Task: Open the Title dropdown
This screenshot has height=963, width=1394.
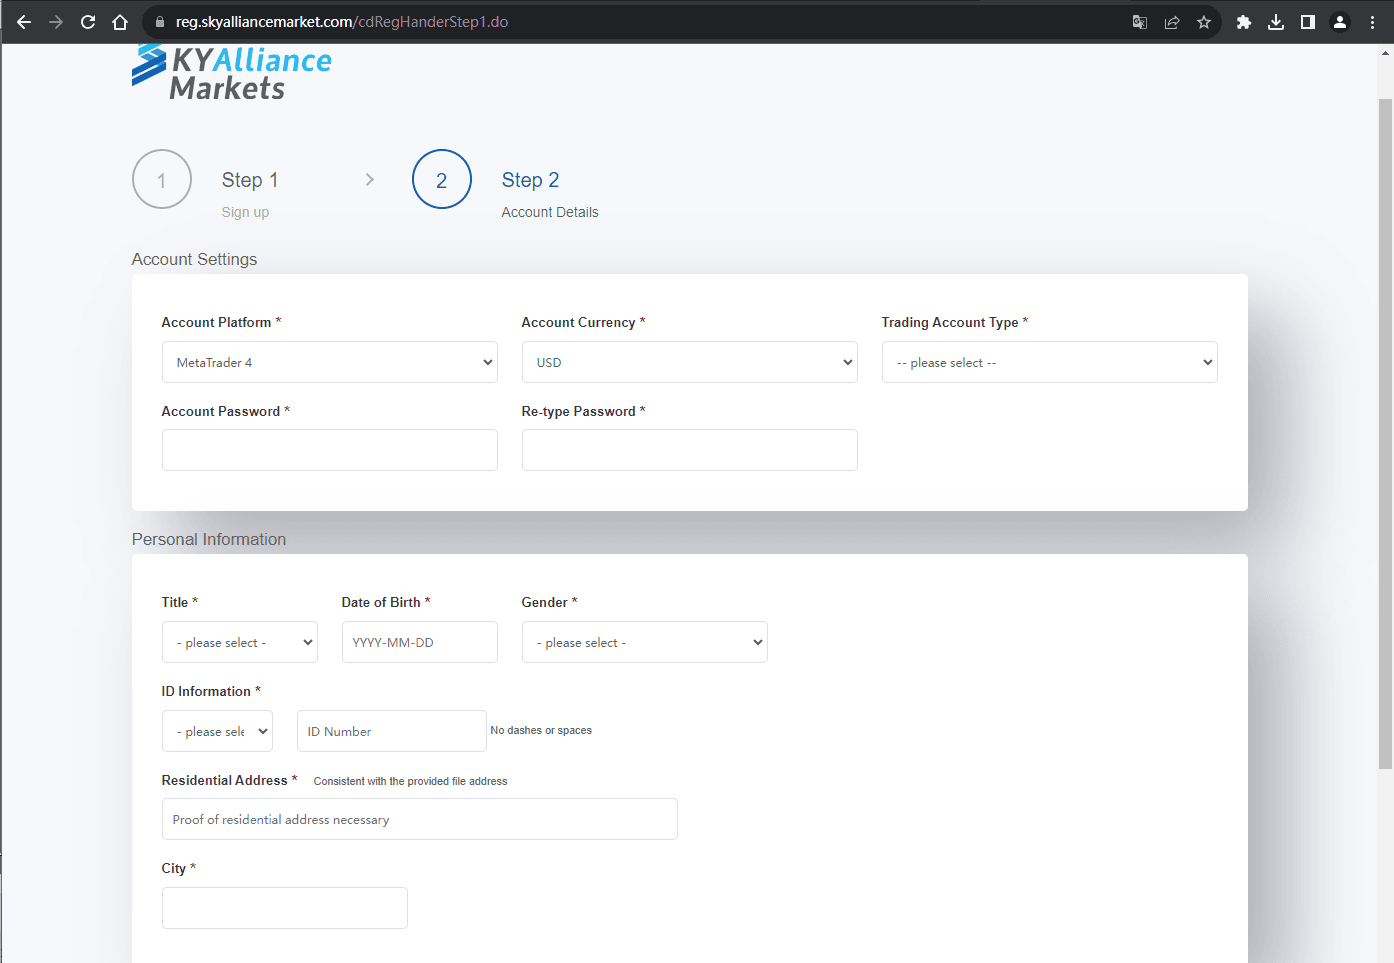Action: 240,642
